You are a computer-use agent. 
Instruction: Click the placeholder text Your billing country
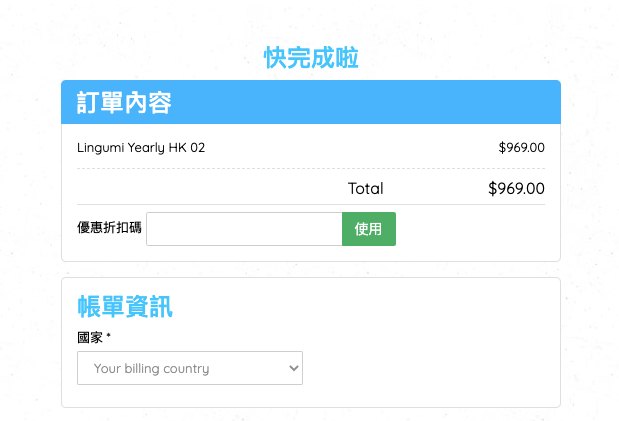152,368
